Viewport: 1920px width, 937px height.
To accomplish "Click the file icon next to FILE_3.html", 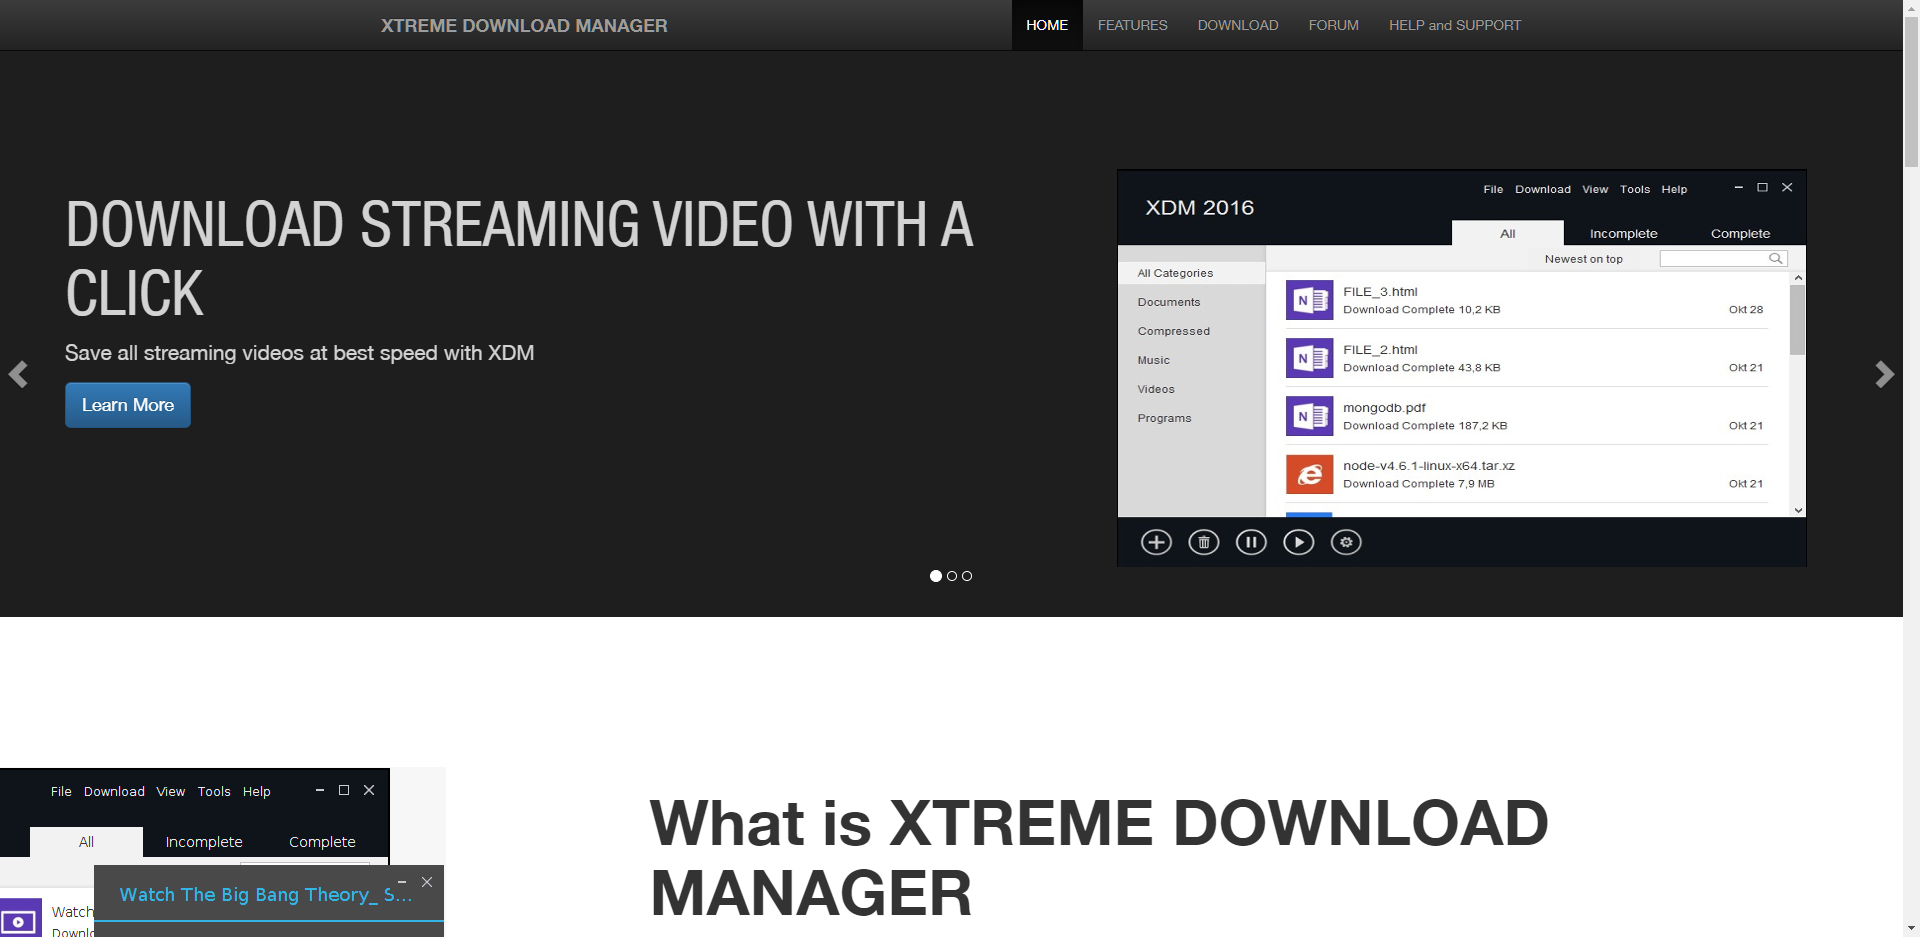I will coord(1309,299).
